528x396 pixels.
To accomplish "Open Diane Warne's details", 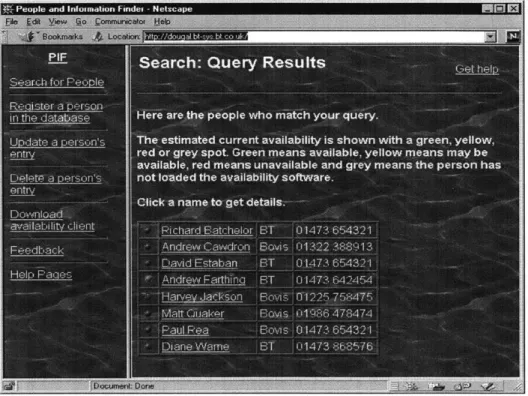I will [x=195, y=346].
